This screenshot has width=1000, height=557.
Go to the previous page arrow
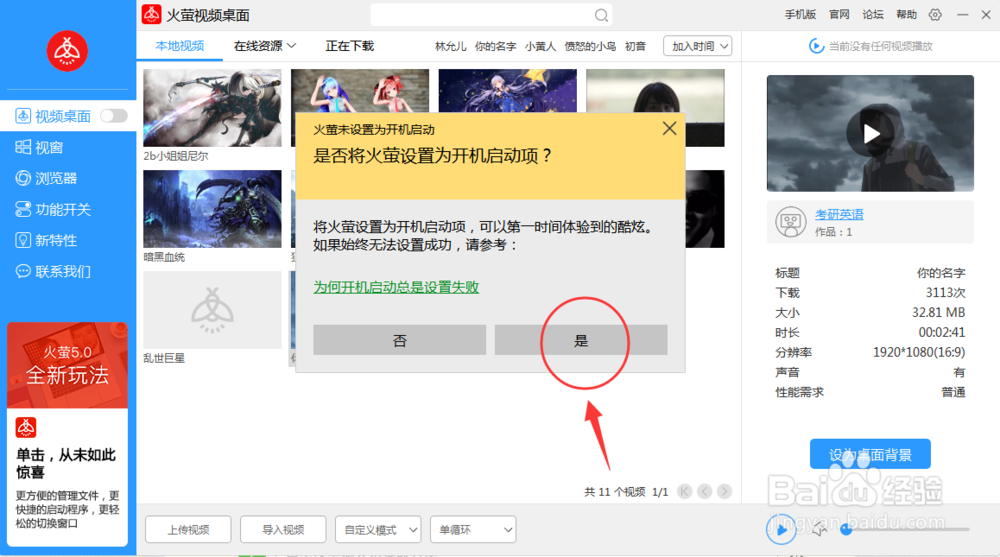tap(705, 491)
